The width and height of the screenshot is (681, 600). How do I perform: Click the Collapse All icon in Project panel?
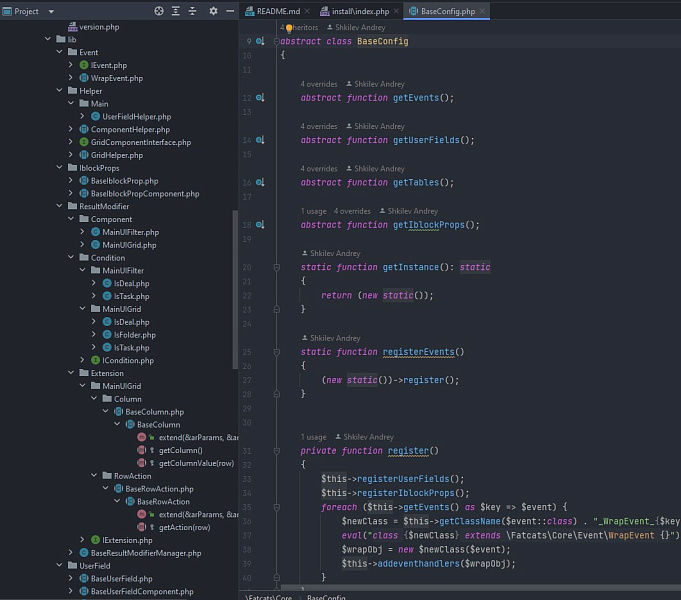coord(193,11)
